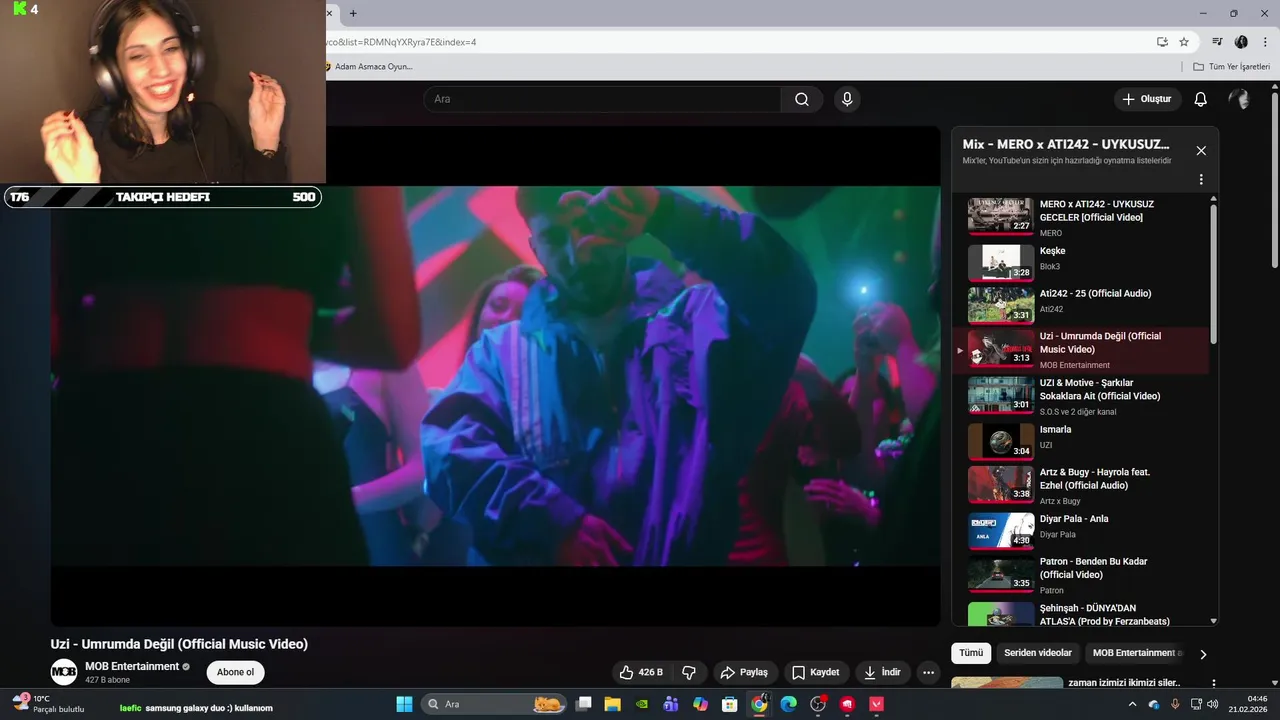Open Windows Start menu

point(404,704)
